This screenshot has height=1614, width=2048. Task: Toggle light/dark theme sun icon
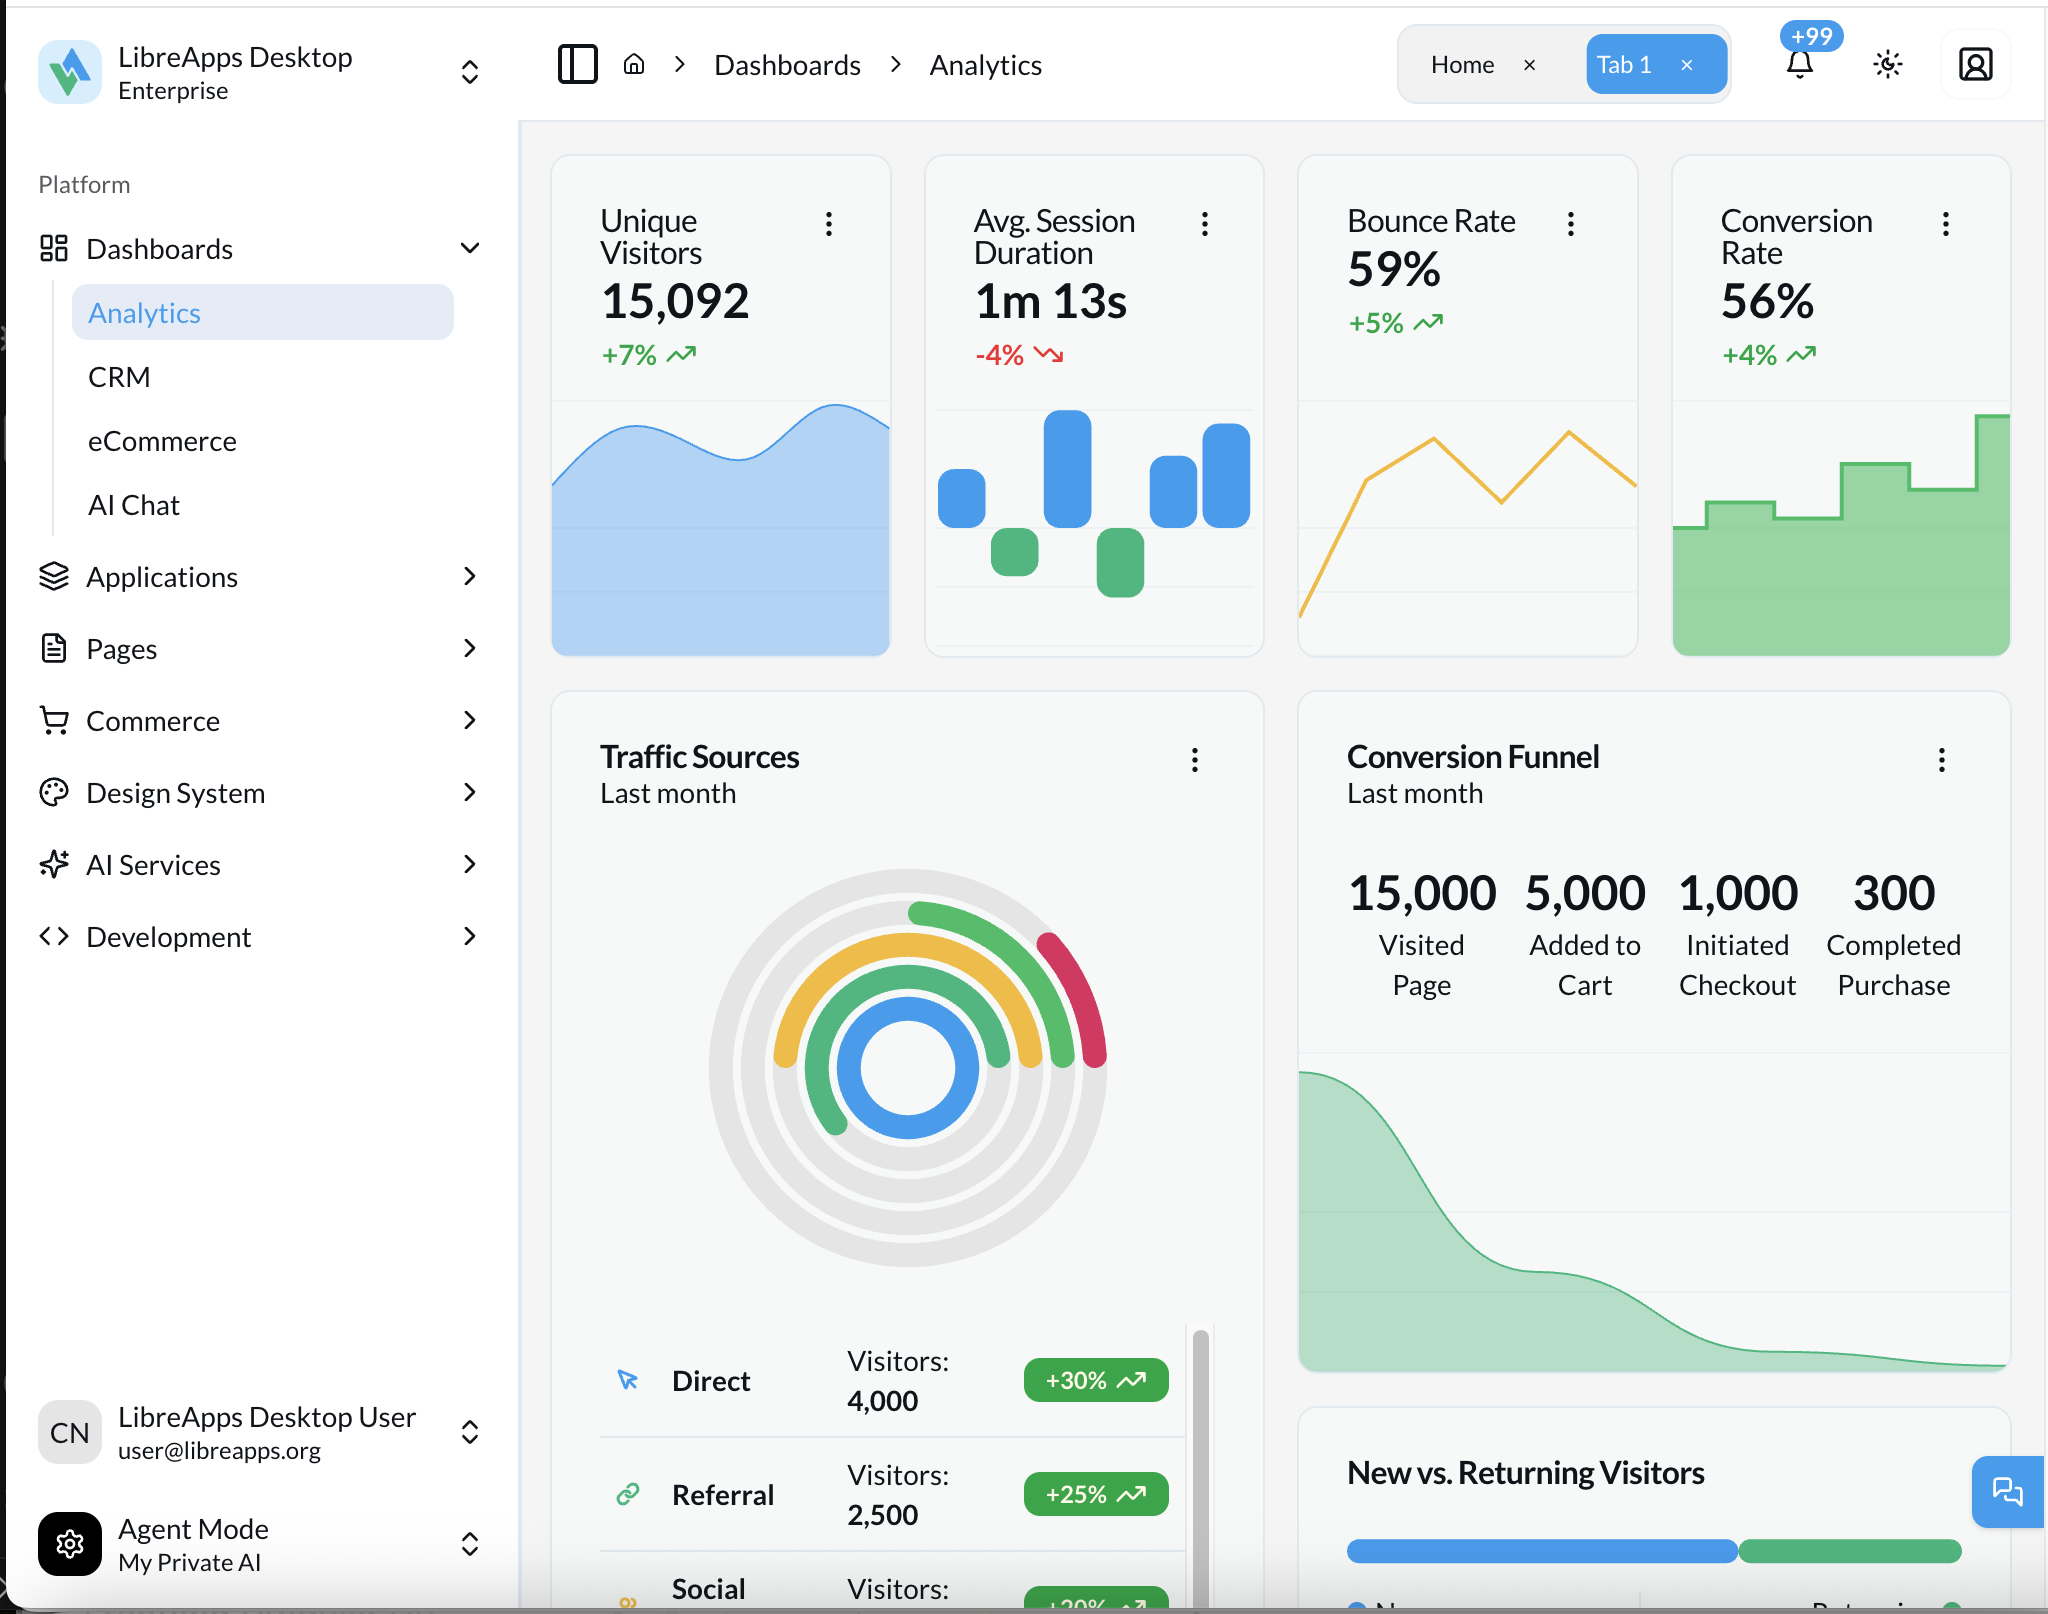click(x=1887, y=65)
